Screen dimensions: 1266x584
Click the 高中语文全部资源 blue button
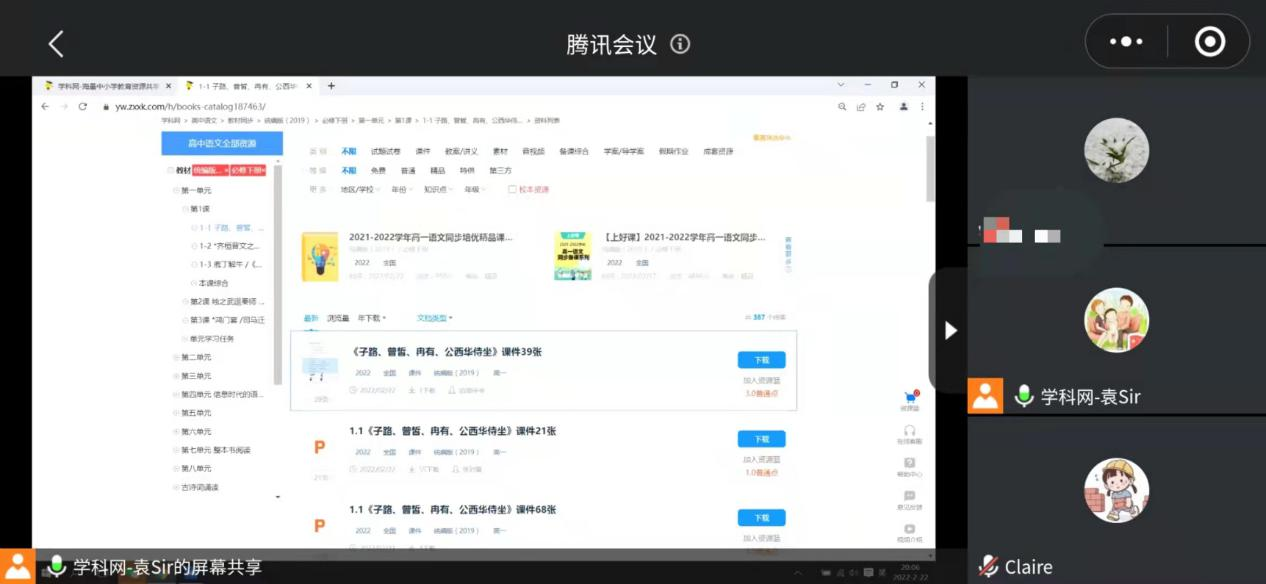222,144
